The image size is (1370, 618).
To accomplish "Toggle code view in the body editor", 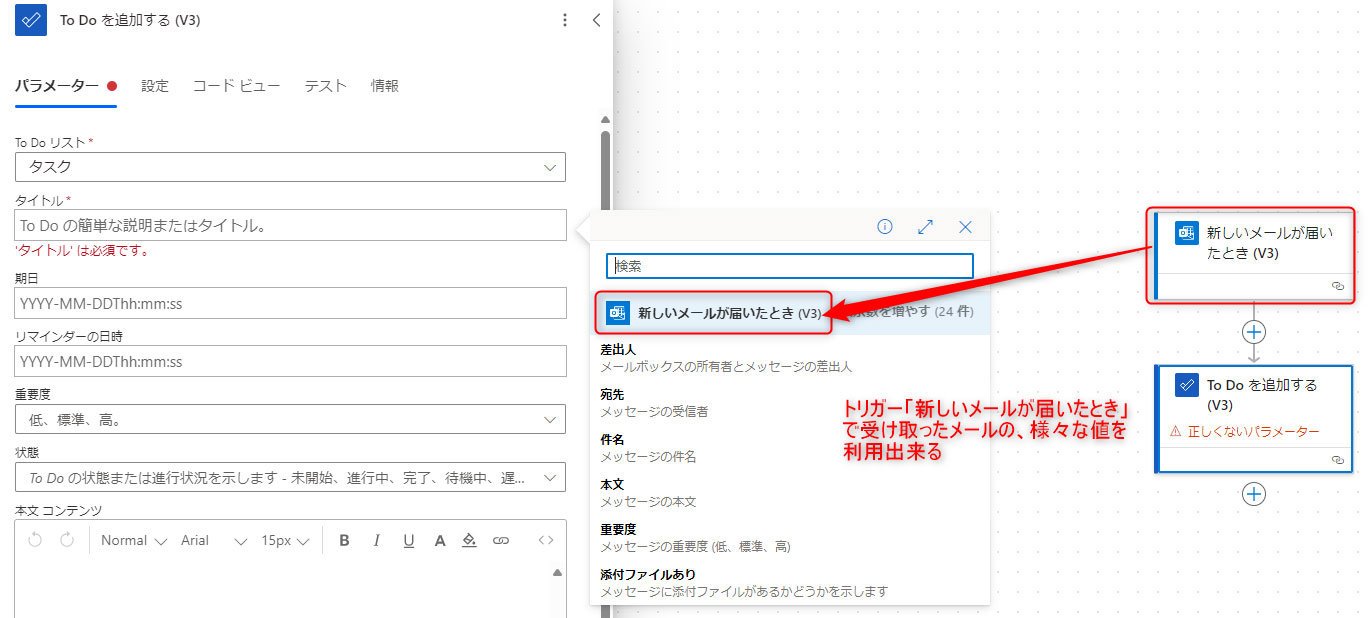I will (x=546, y=540).
